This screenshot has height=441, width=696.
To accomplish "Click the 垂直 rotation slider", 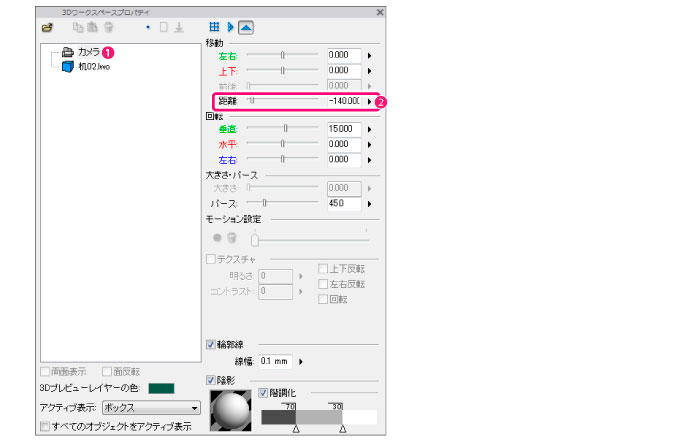I will tap(286, 129).
